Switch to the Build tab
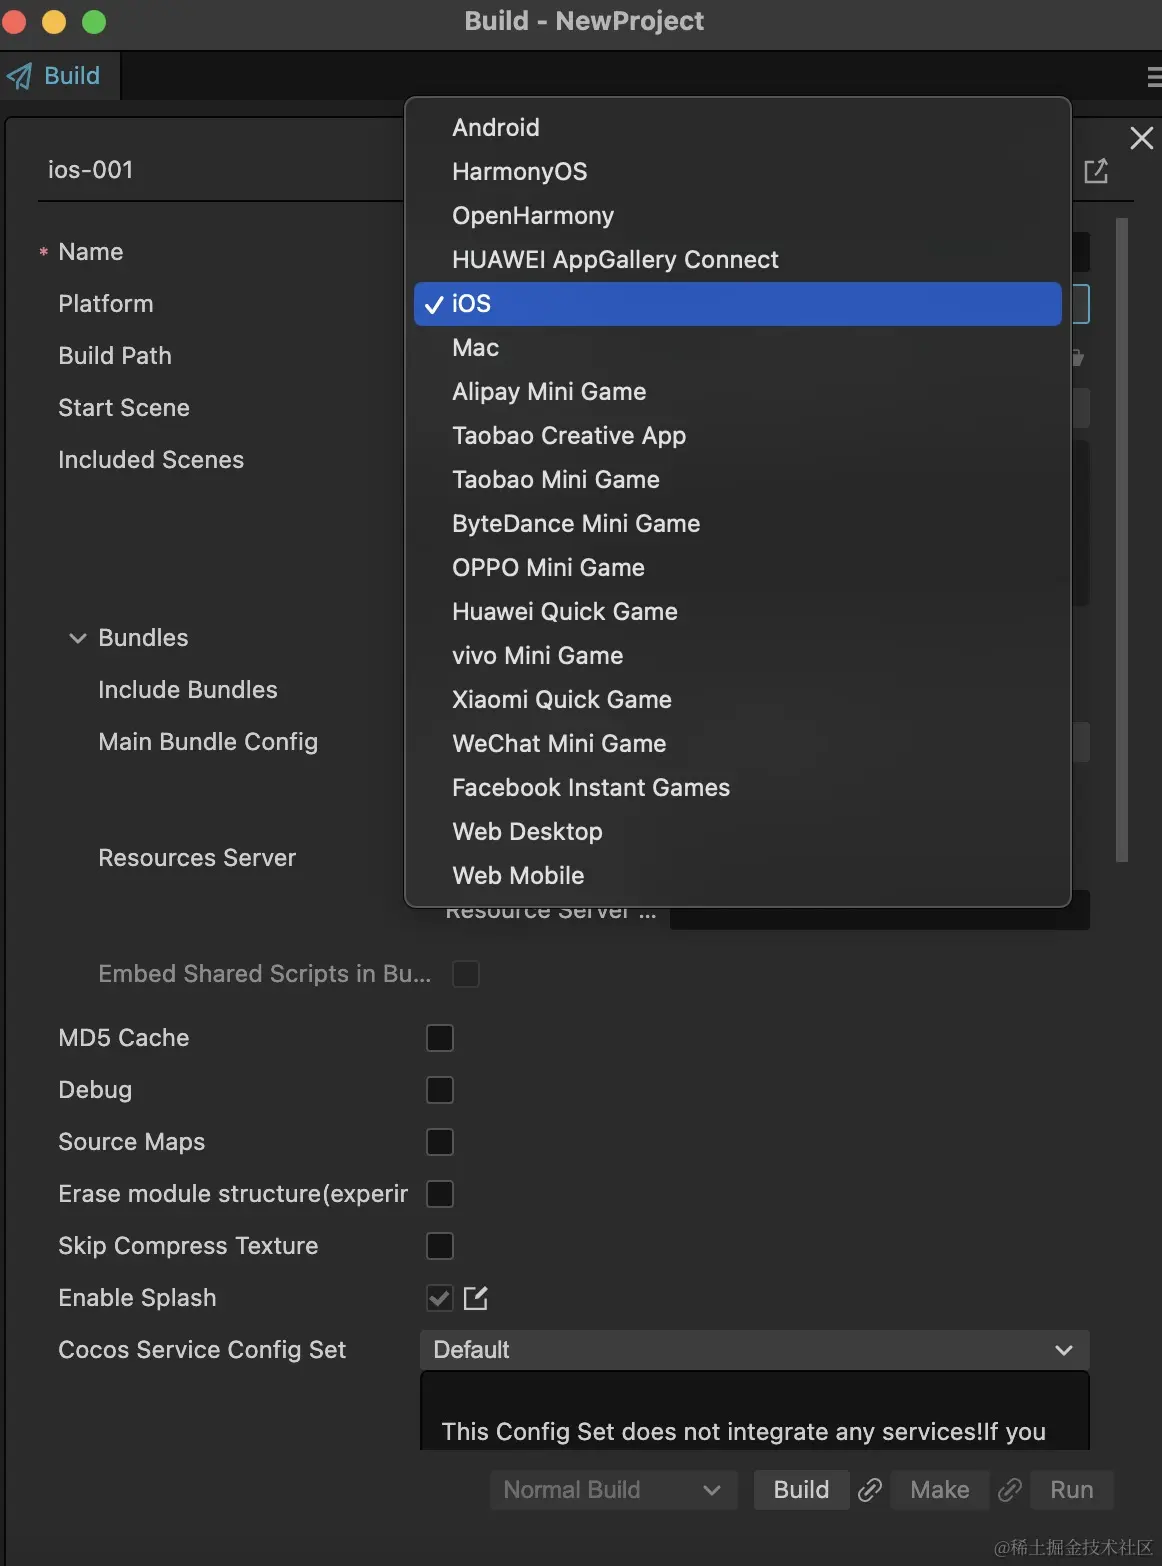Image resolution: width=1162 pixels, height=1566 pixels. coord(59,76)
